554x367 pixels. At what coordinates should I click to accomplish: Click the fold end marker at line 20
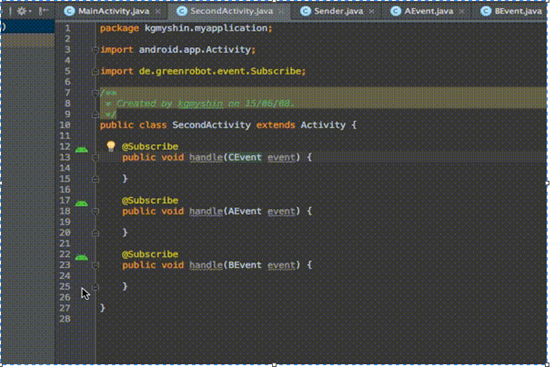pyautogui.click(x=95, y=233)
